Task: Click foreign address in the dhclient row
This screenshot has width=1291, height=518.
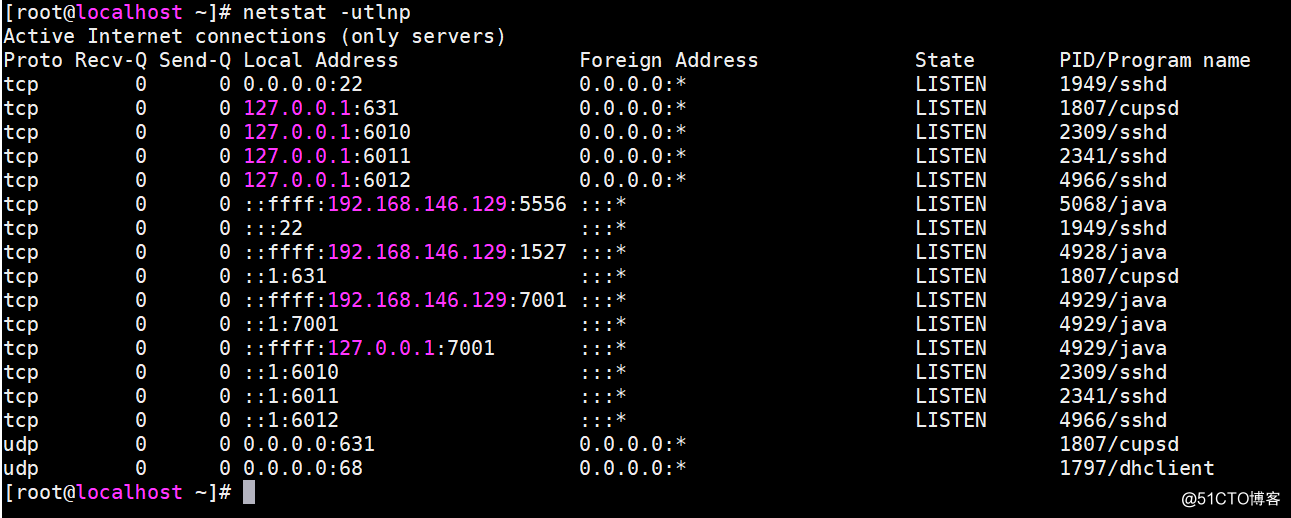Action: click(633, 469)
